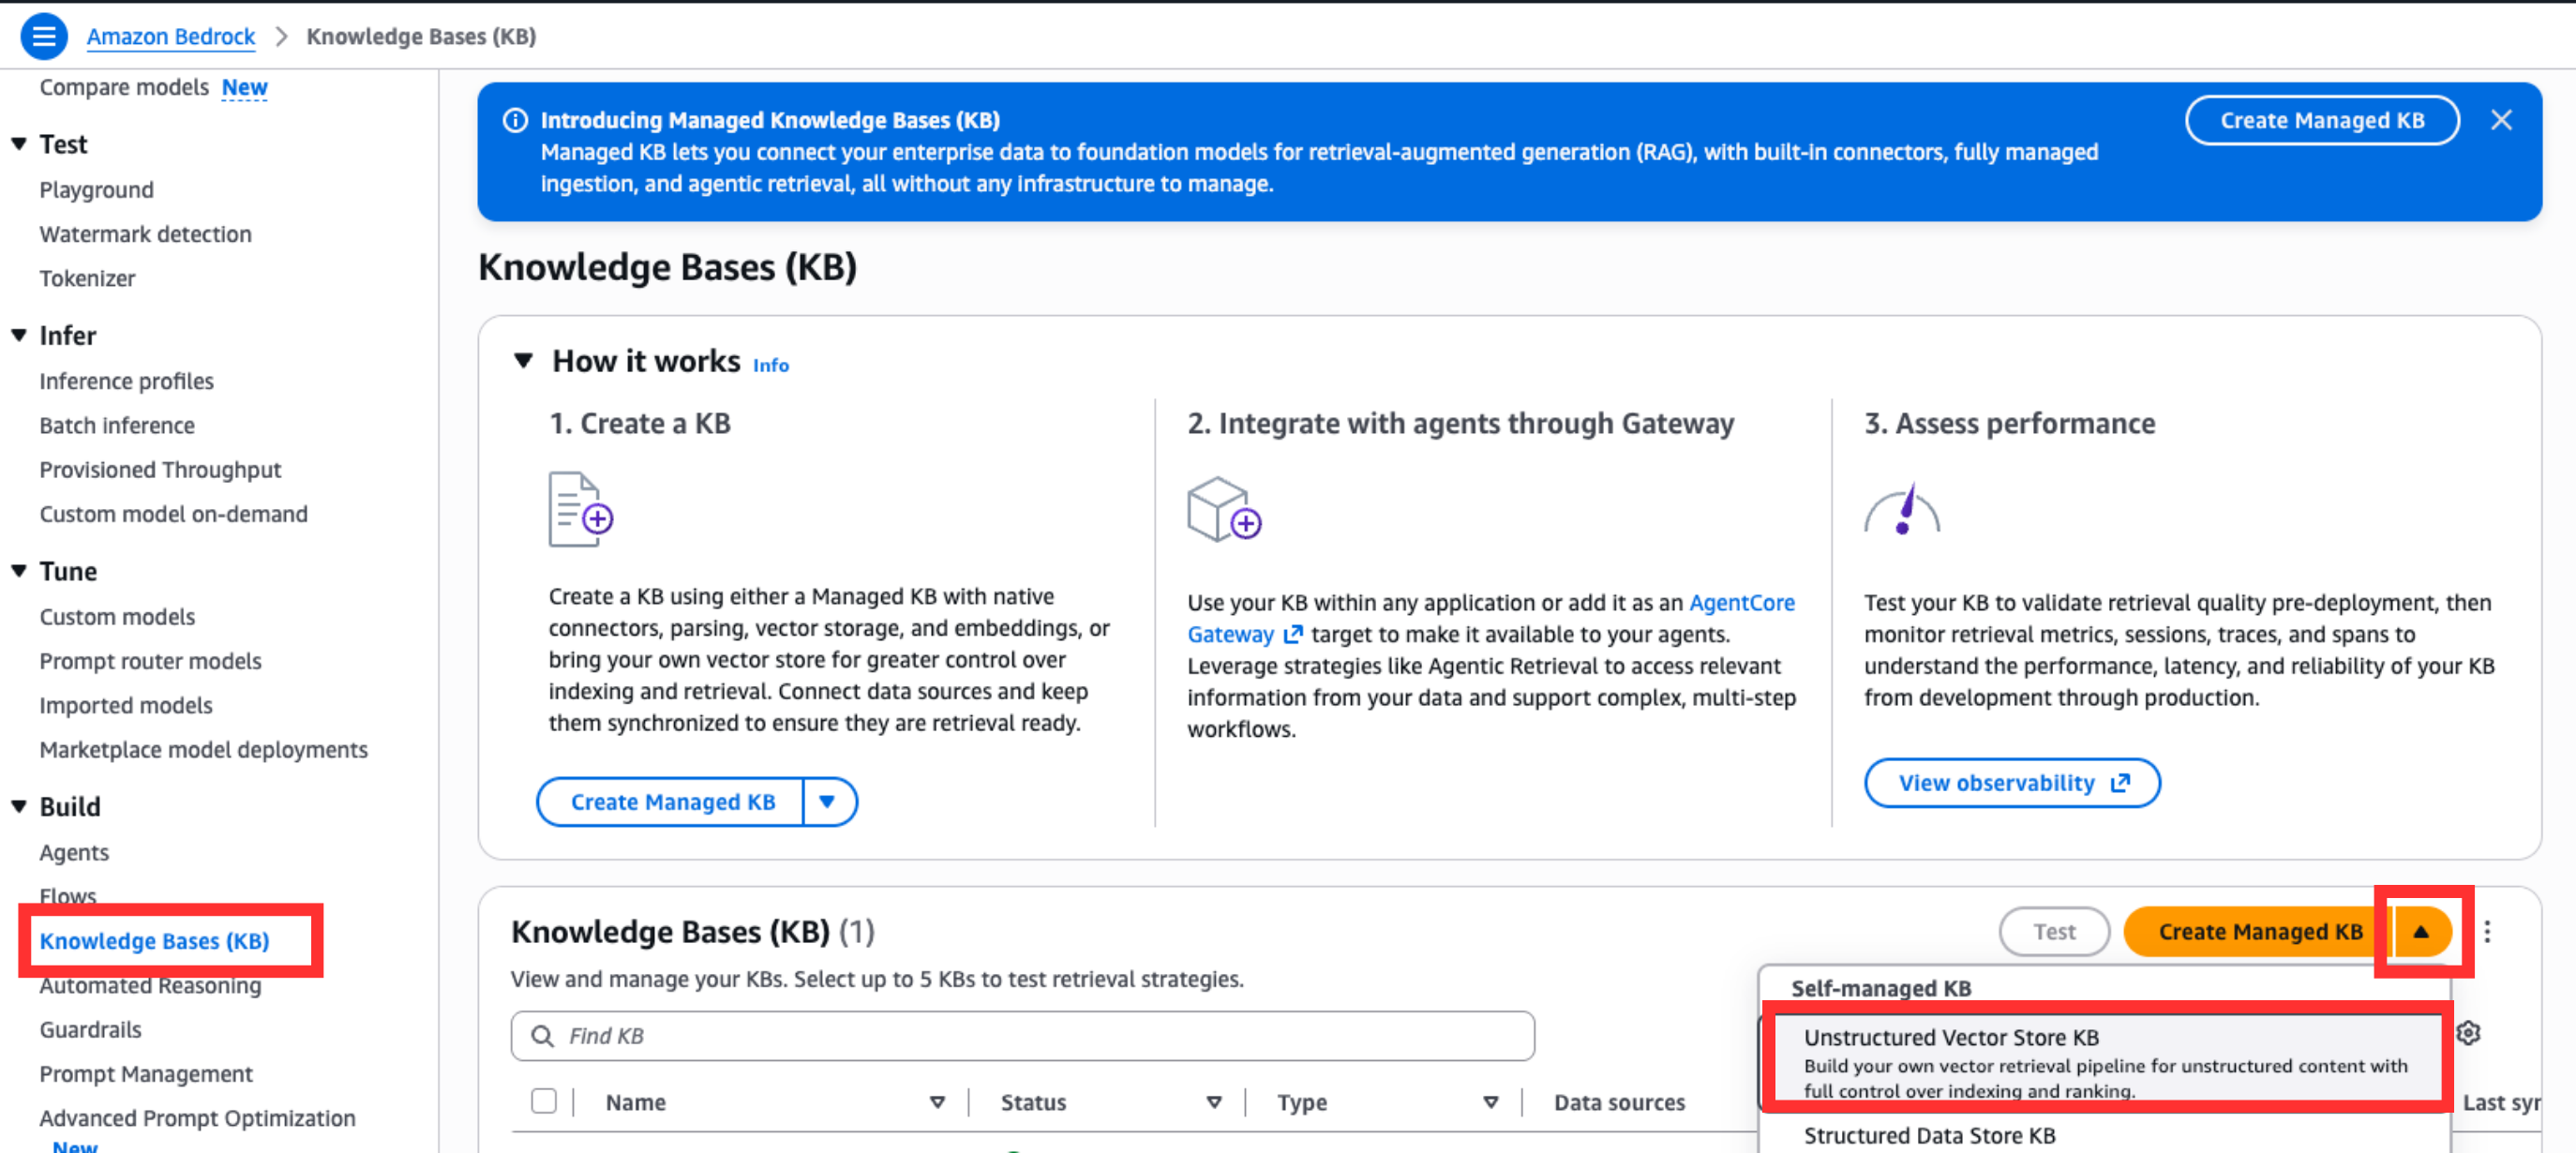The image size is (2576, 1153).
Task: Open Custom models under Tune
Action: (x=118, y=617)
